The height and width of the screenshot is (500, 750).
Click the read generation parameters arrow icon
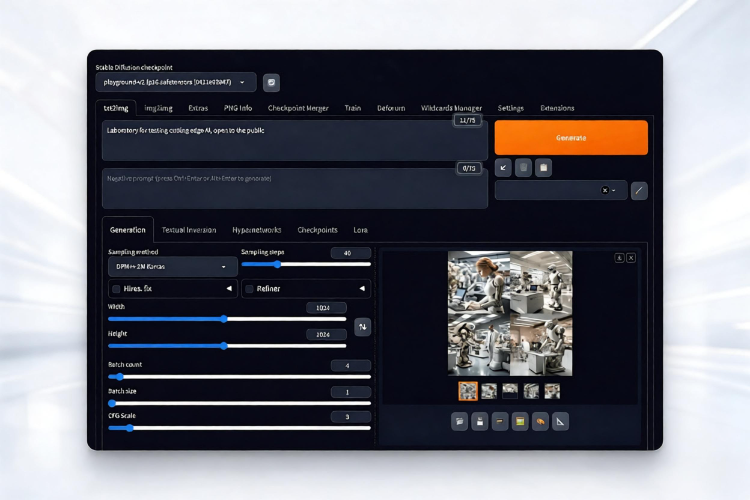click(x=503, y=167)
